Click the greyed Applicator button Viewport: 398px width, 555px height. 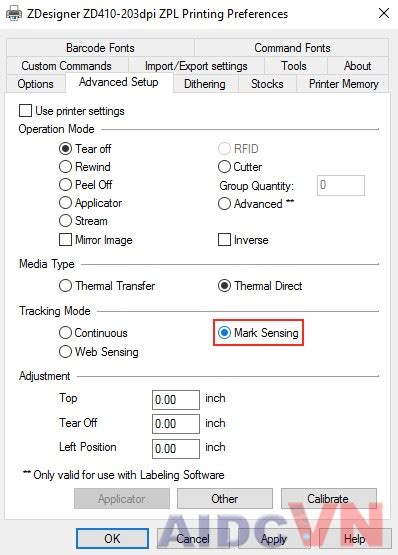[122, 499]
